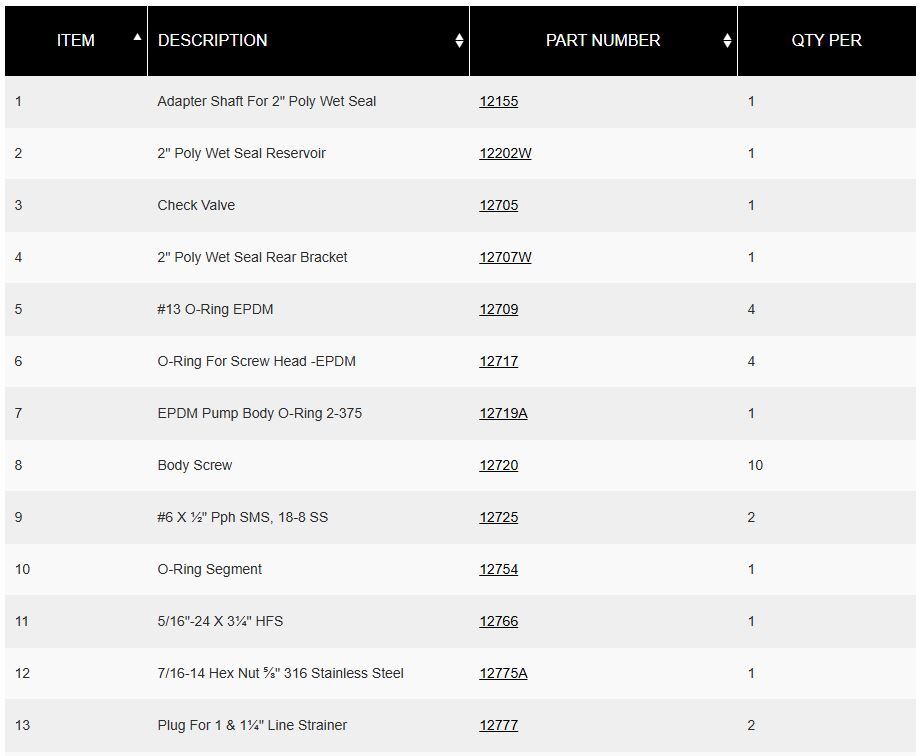The image size is (920, 756).
Task: Click part number 12766 link
Action: [498, 621]
